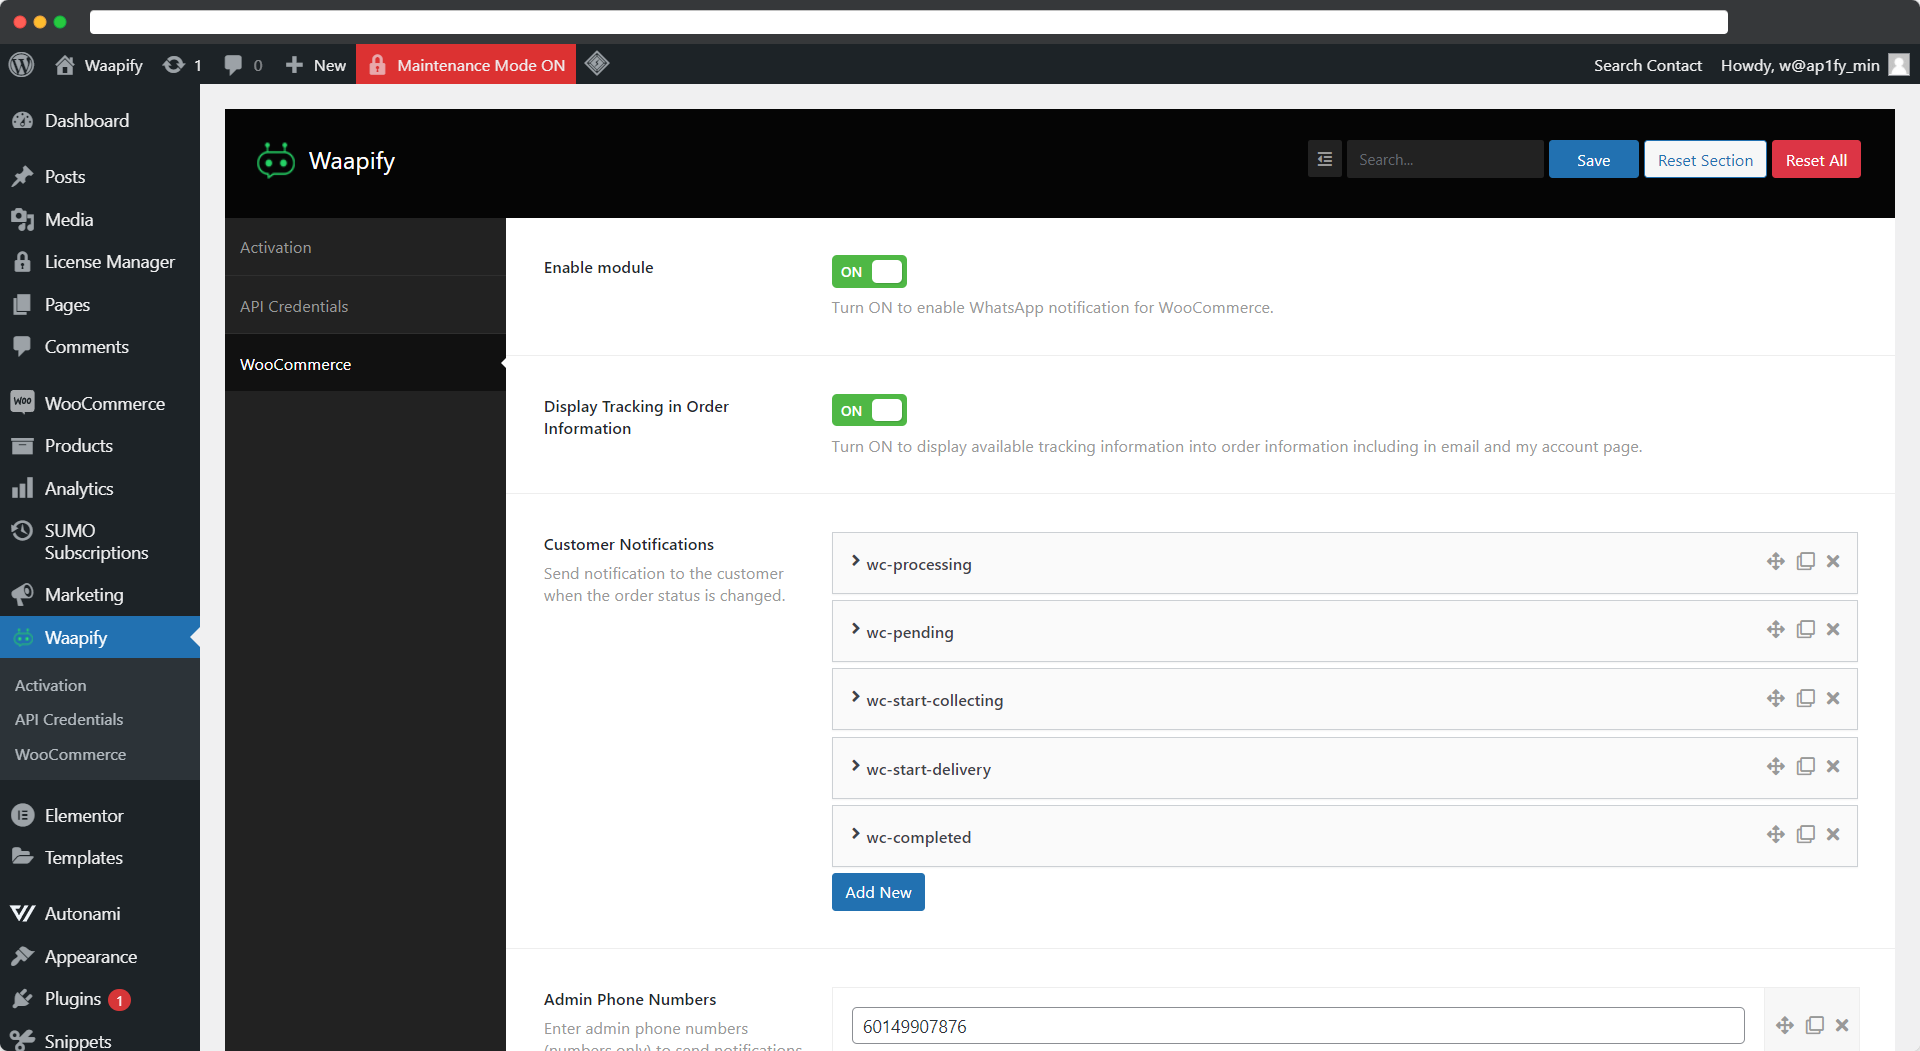The height and width of the screenshot is (1051, 1920).
Task: Duplicate the wc-start-delivery notification
Action: (1806, 767)
